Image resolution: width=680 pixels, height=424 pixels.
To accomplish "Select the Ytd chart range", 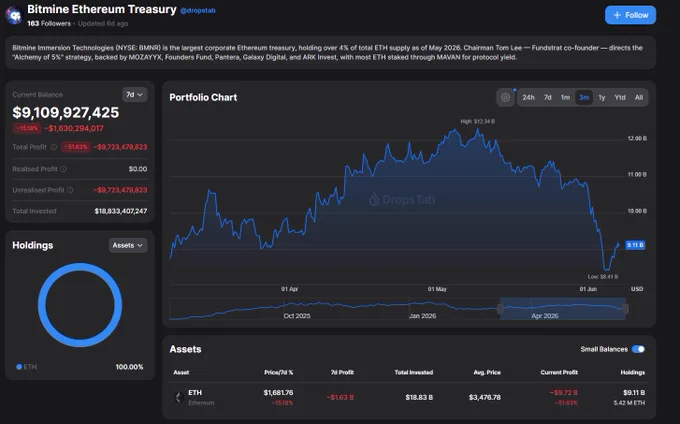I will click(620, 98).
